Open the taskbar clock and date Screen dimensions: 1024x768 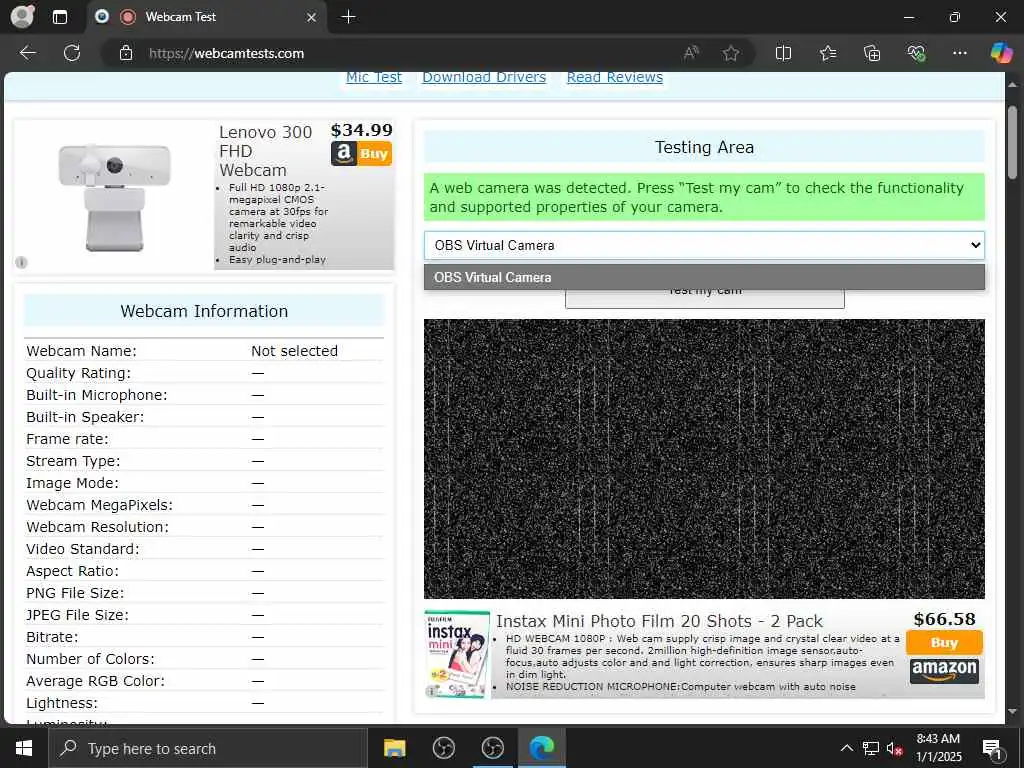click(x=938, y=748)
